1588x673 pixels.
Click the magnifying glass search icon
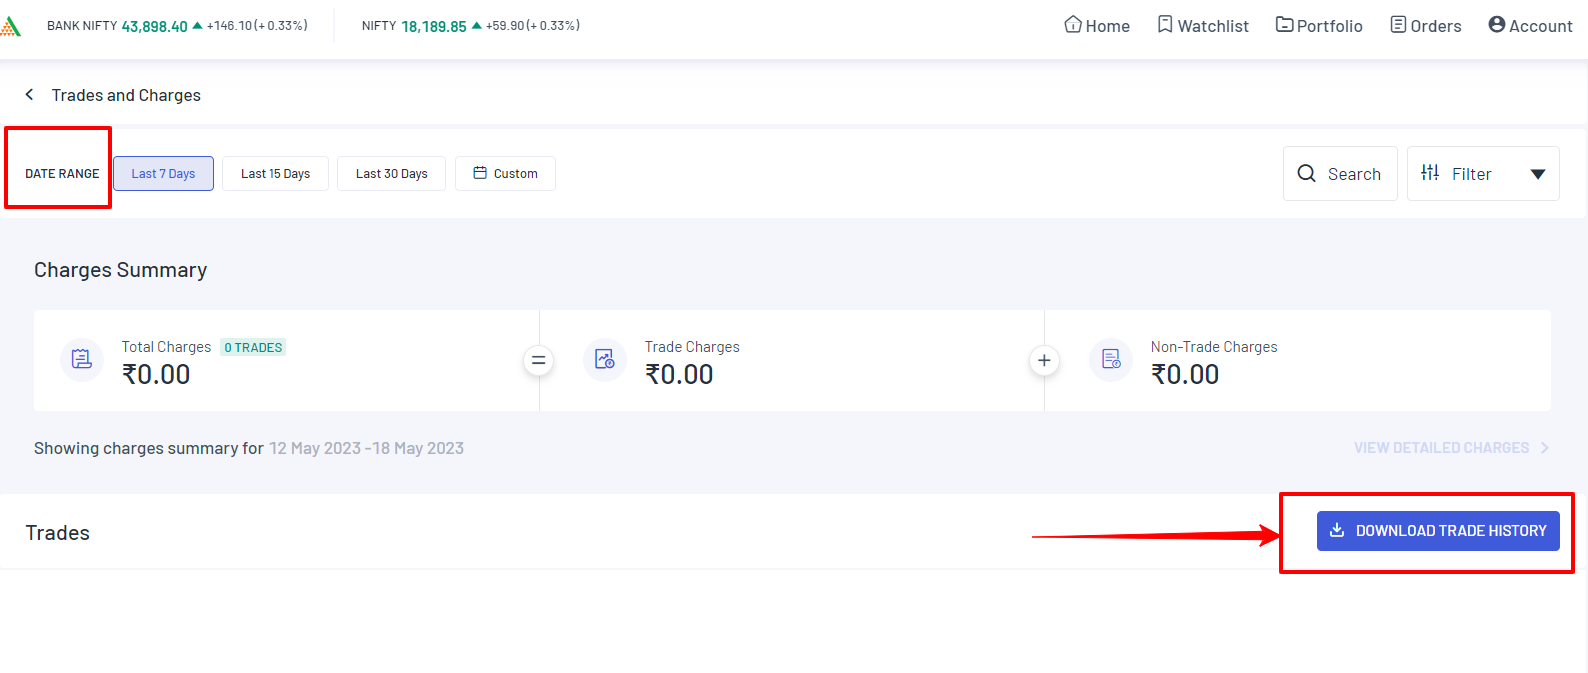[x=1306, y=174]
